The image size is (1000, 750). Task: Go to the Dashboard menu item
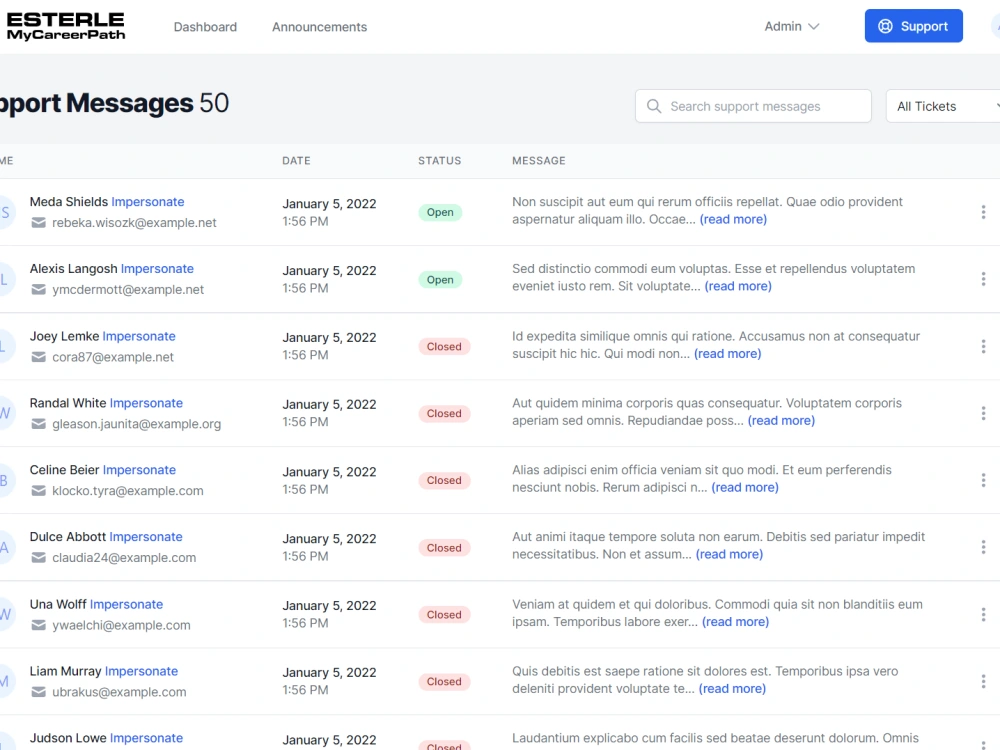(x=205, y=27)
